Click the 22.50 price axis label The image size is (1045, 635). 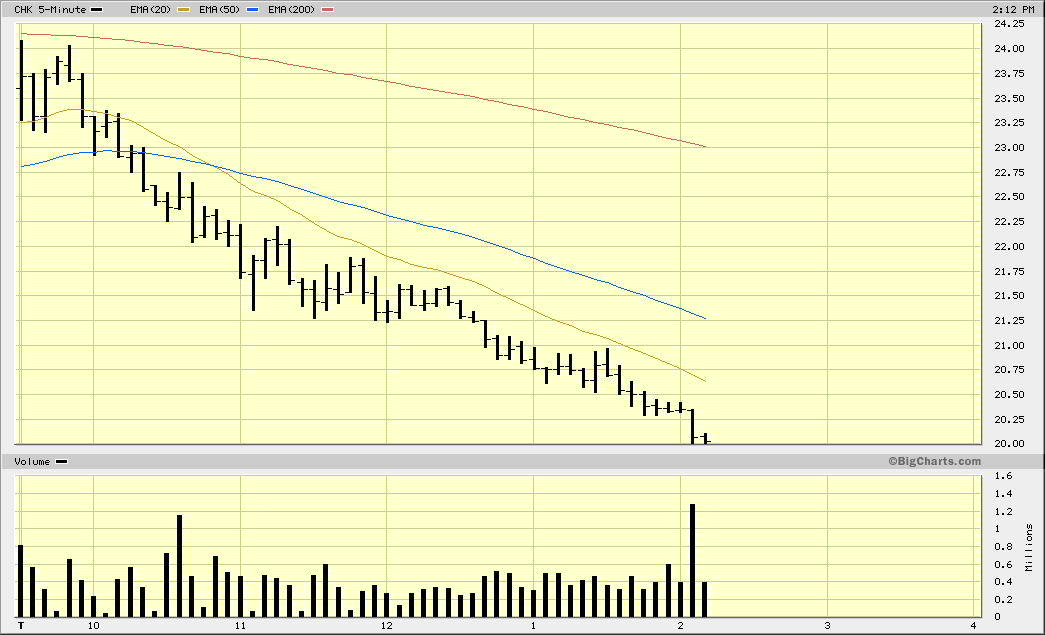pos(1009,197)
